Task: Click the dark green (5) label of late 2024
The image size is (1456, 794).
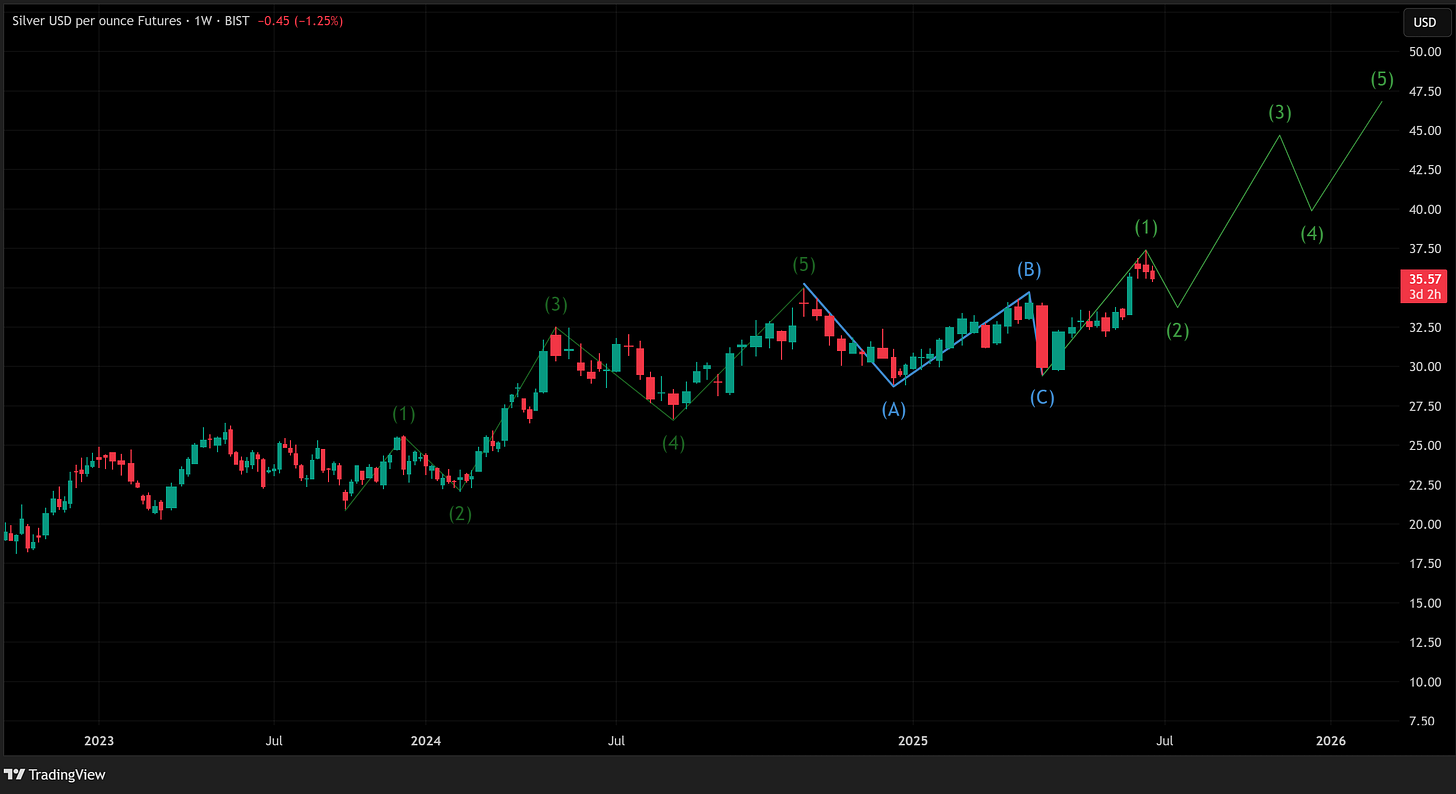Action: click(804, 265)
